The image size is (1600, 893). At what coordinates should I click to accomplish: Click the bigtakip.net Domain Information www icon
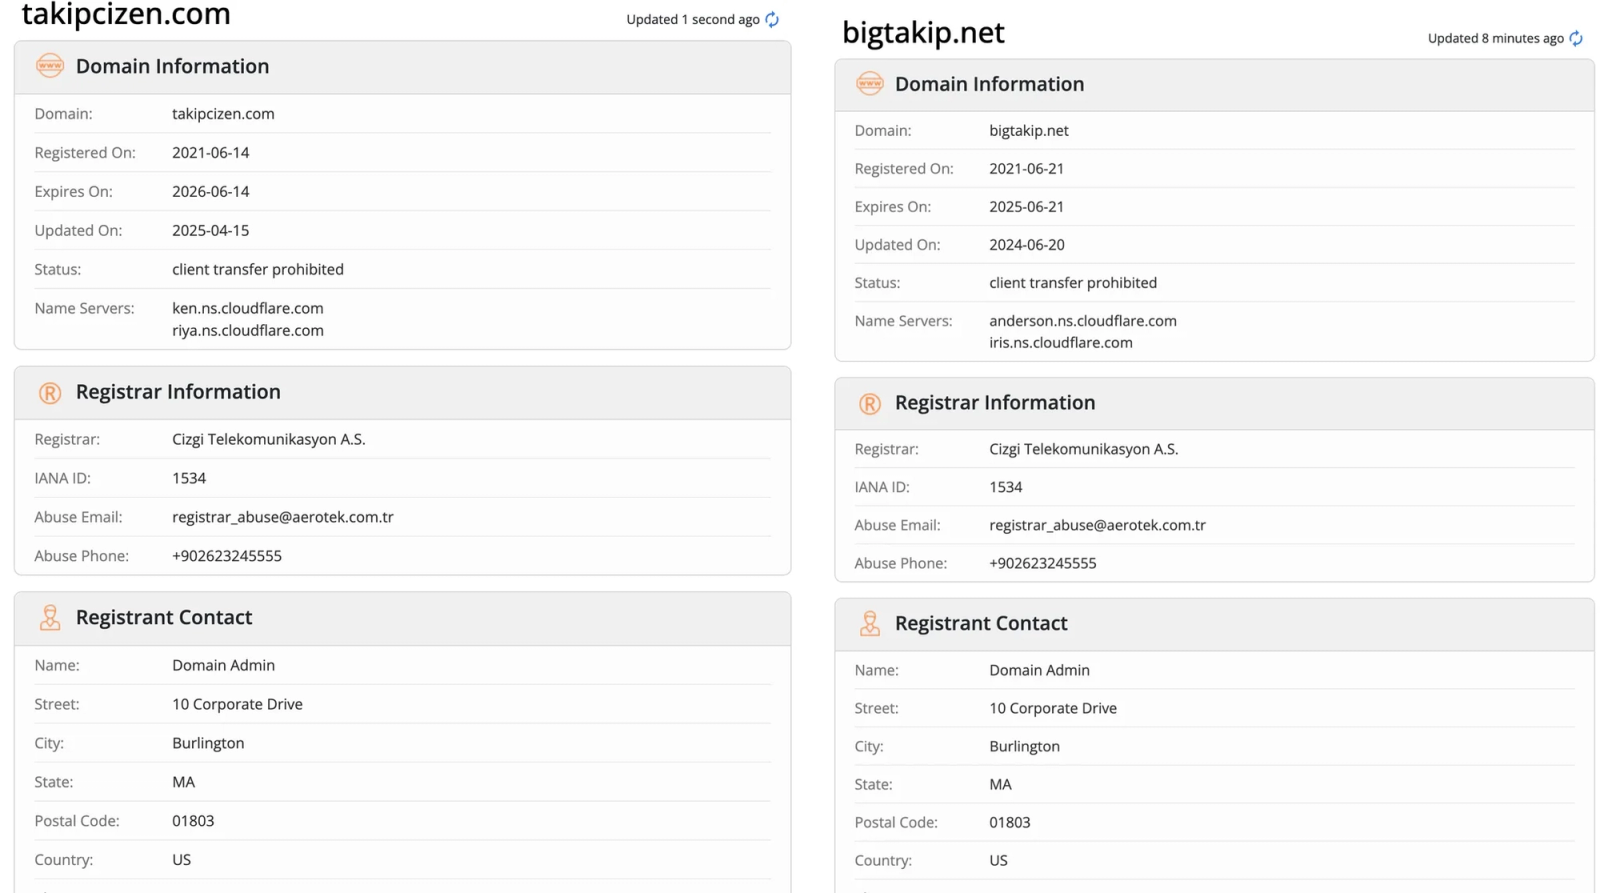869,84
